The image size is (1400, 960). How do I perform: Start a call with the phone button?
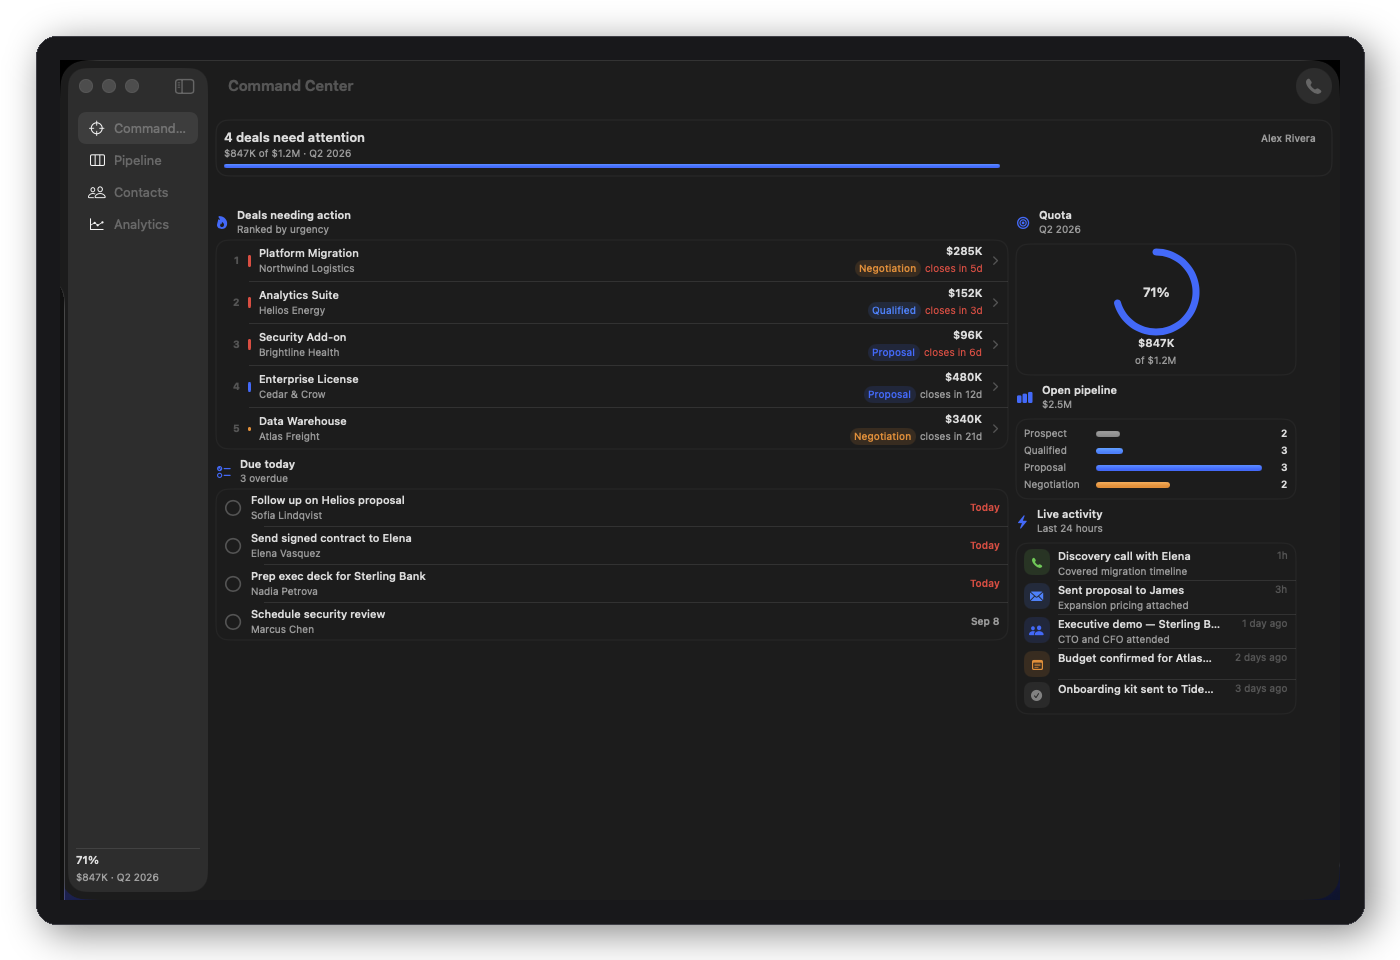[1313, 86]
